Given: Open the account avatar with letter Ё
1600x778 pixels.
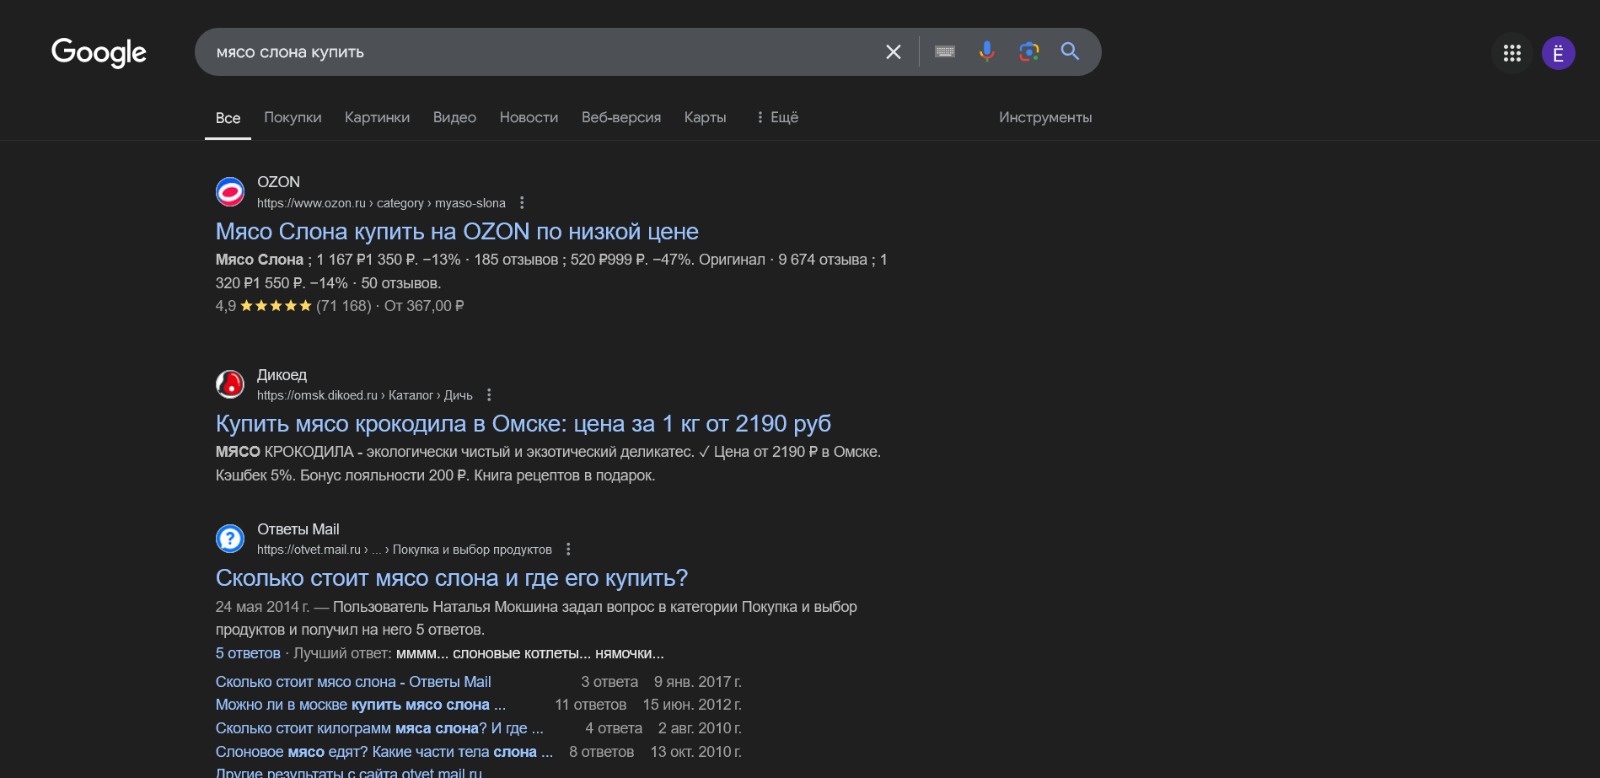Looking at the screenshot, I should tap(1558, 53).
